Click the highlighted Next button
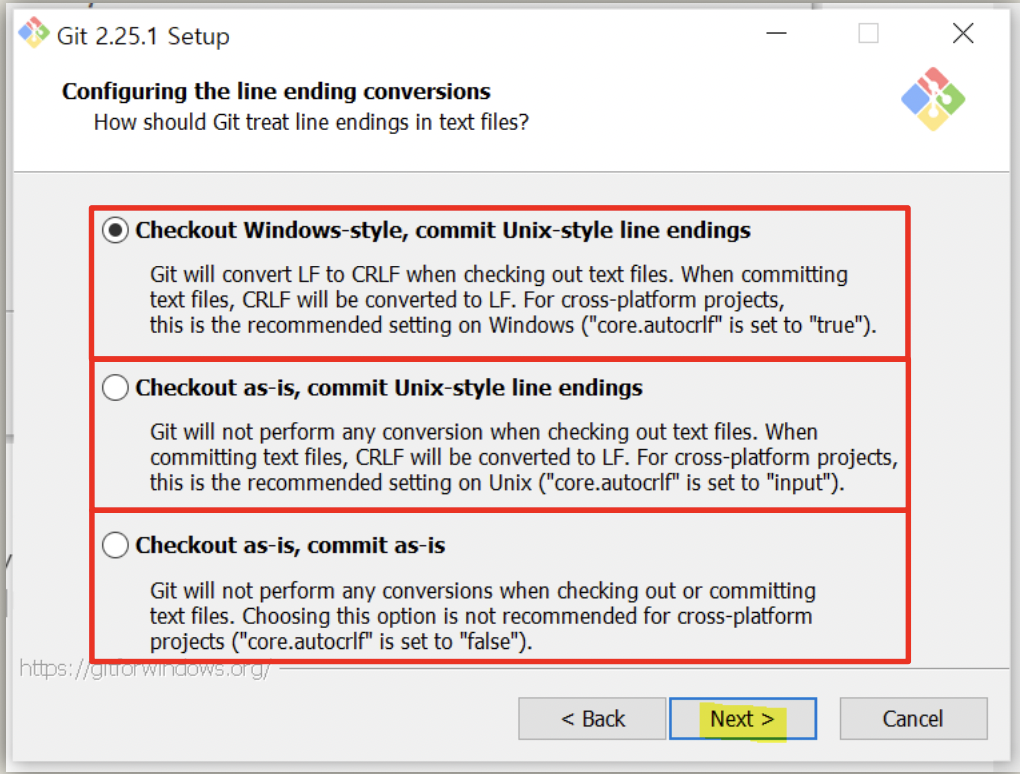The image size is (1020, 774). click(743, 719)
